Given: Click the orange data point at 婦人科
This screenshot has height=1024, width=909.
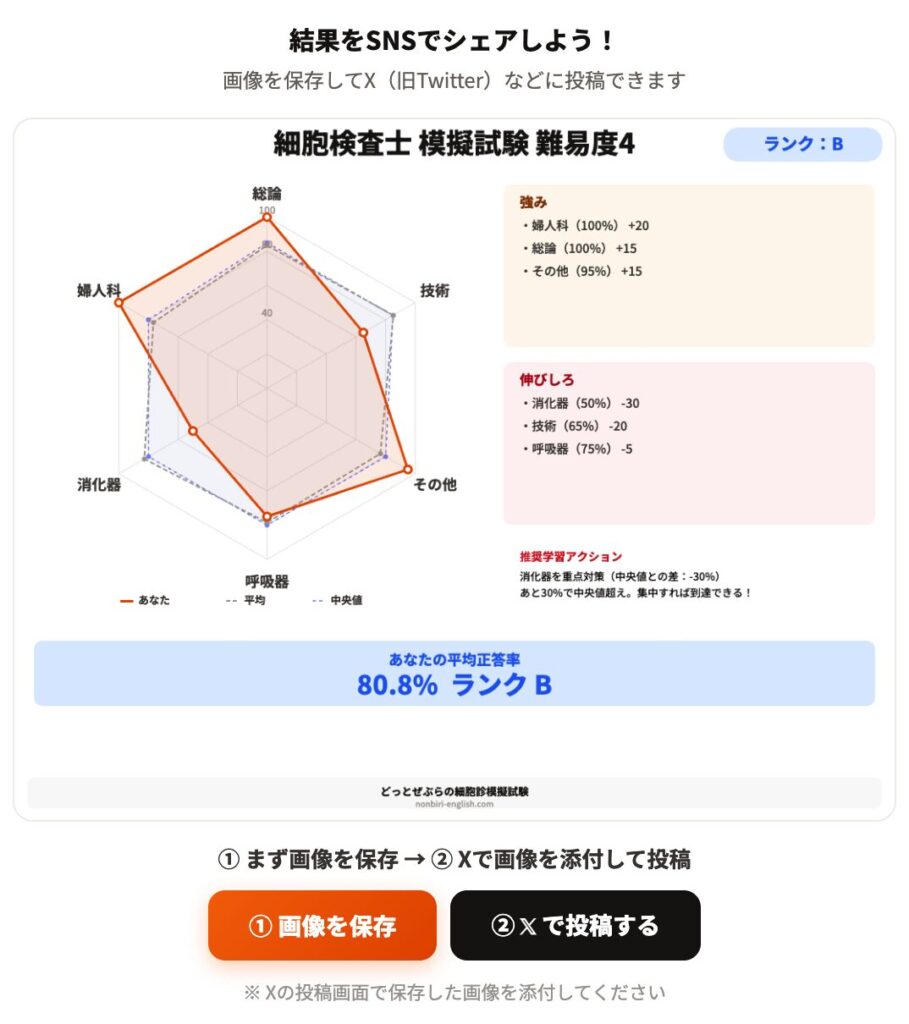Looking at the screenshot, I should (119, 302).
